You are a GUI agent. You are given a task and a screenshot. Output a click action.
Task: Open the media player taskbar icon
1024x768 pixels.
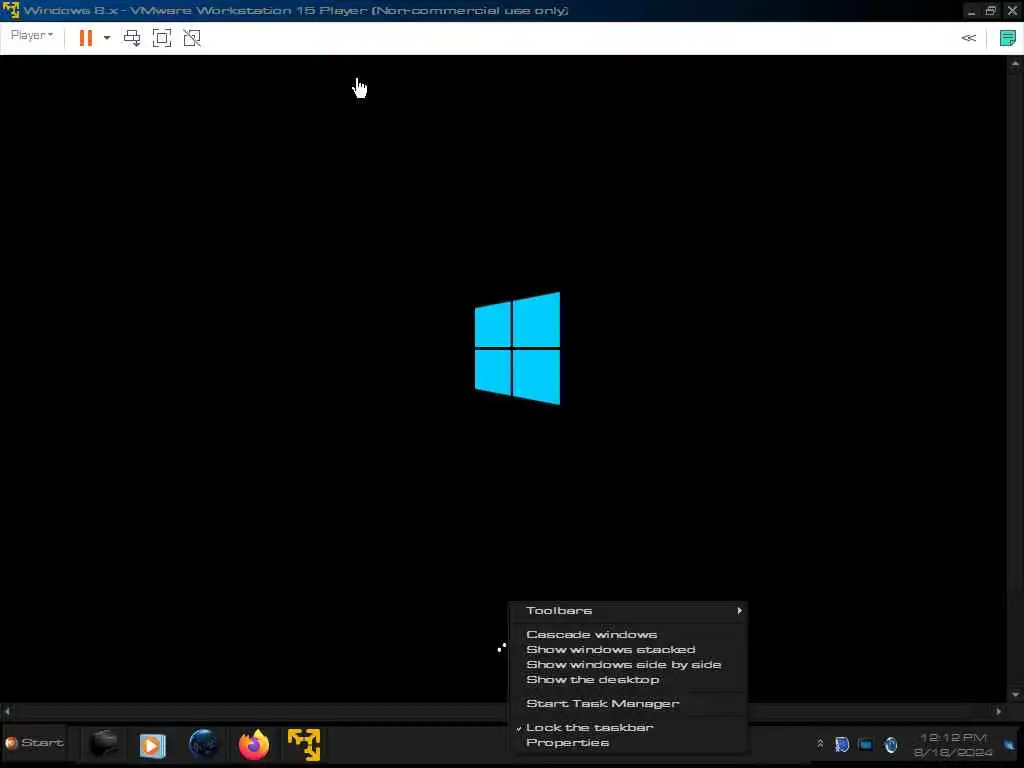click(x=152, y=744)
